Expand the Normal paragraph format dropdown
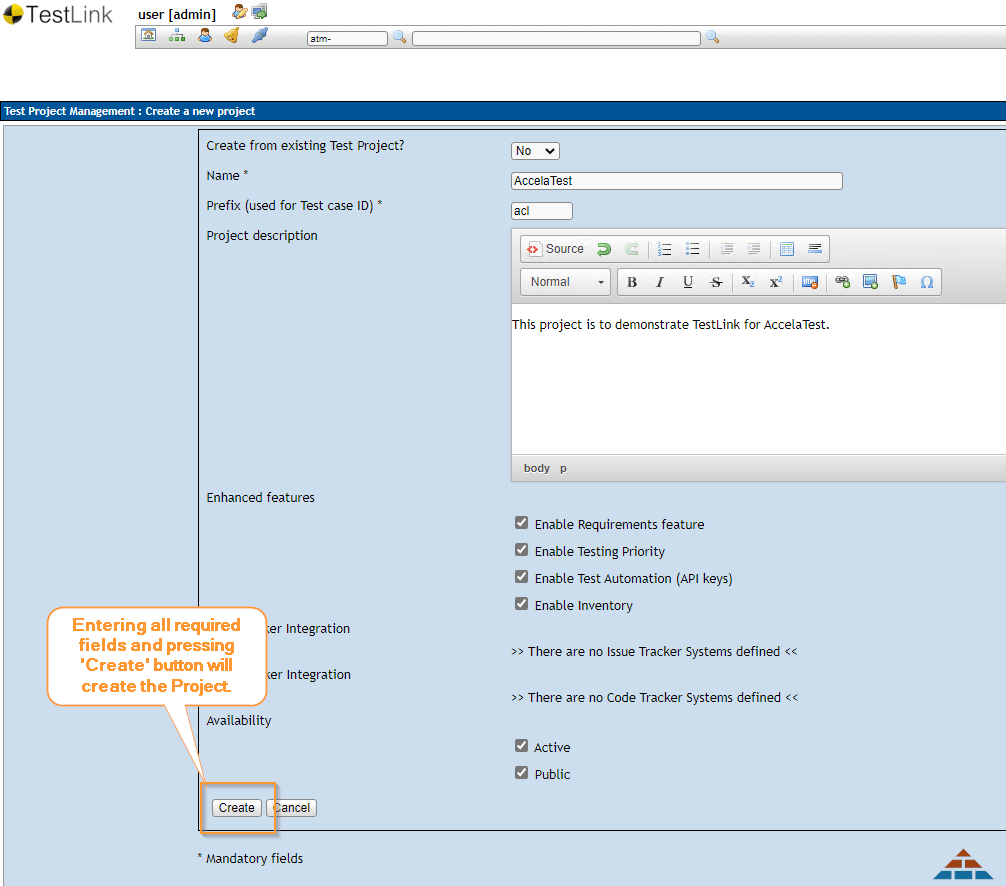1006x886 pixels. [566, 282]
